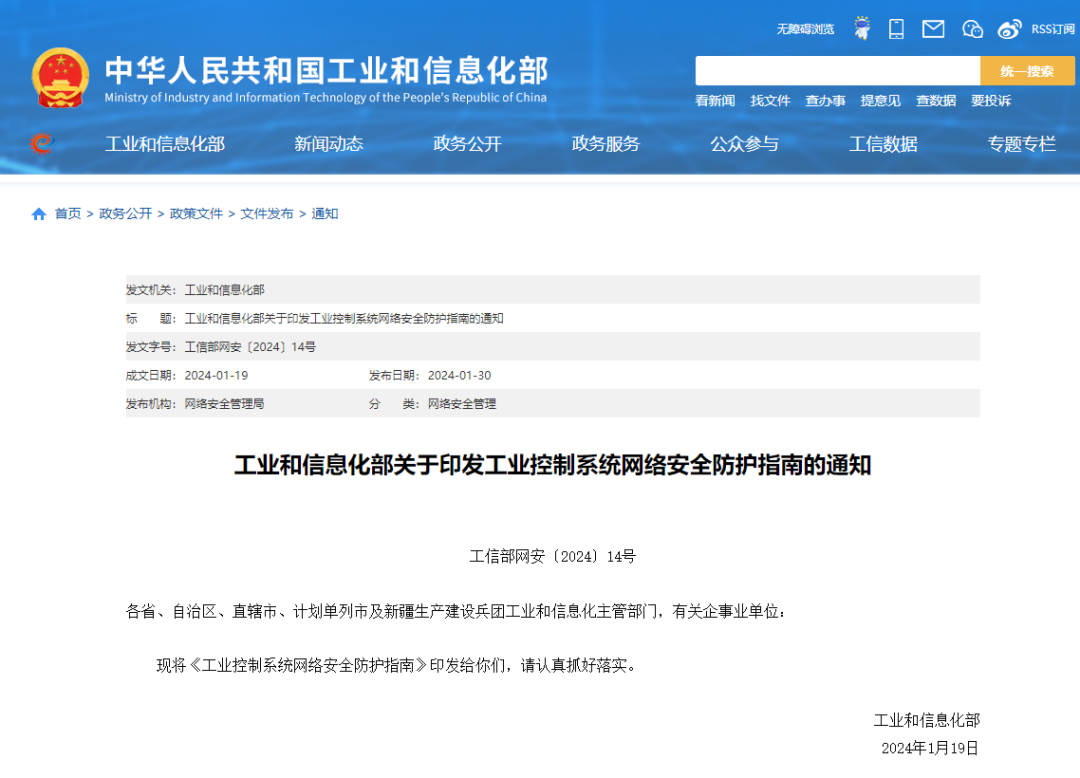
Task: Open the accessibility robot assistant icon
Action: [862, 28]
